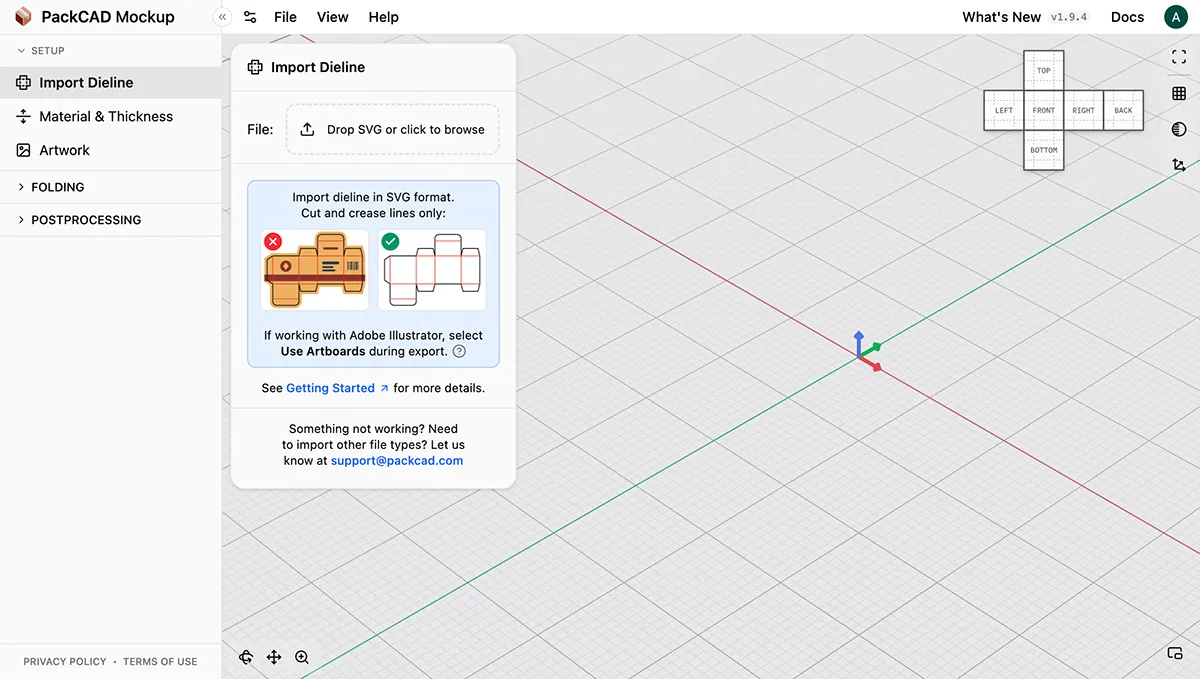1200x679 pixels.
Task: Open the Privacy Policy link
Action: tap(65, 662)
